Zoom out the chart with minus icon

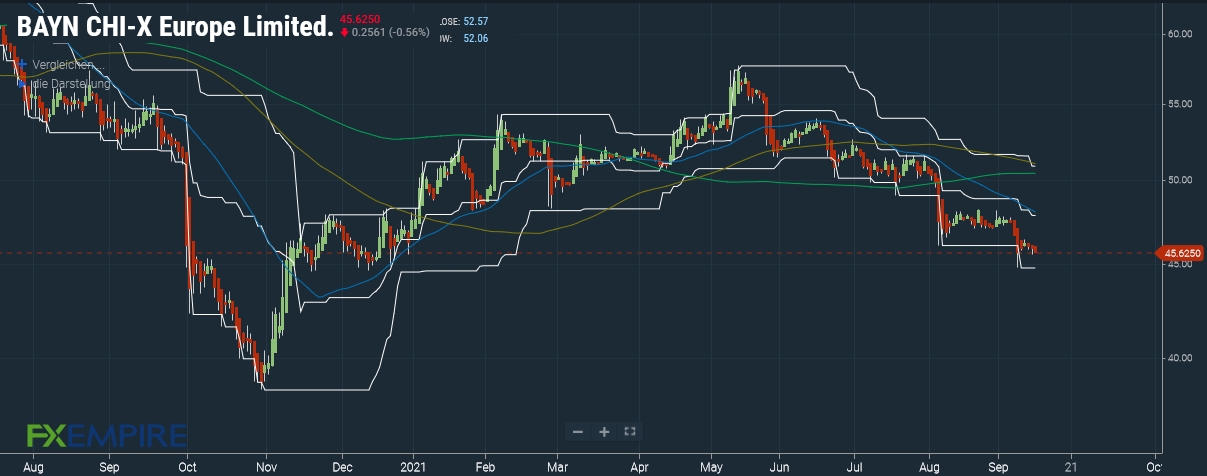(x=578, y=432)
